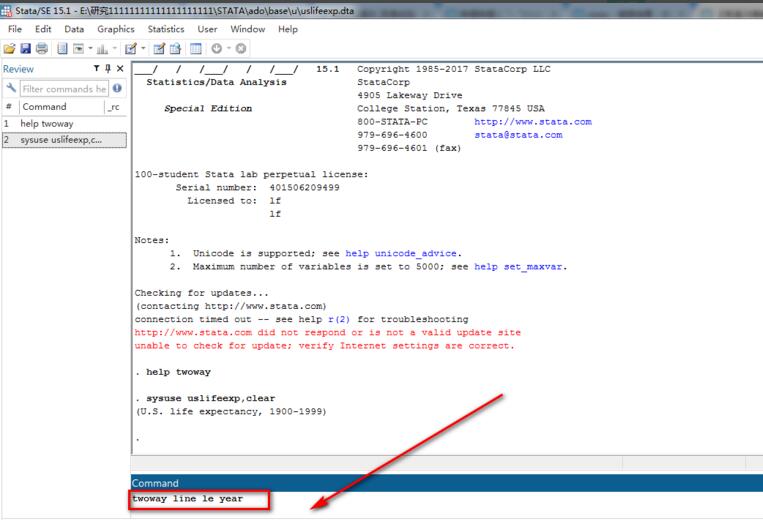Open the http://www.stata.com link
This screenshot has height=523, width=763.
pos(533,122)
